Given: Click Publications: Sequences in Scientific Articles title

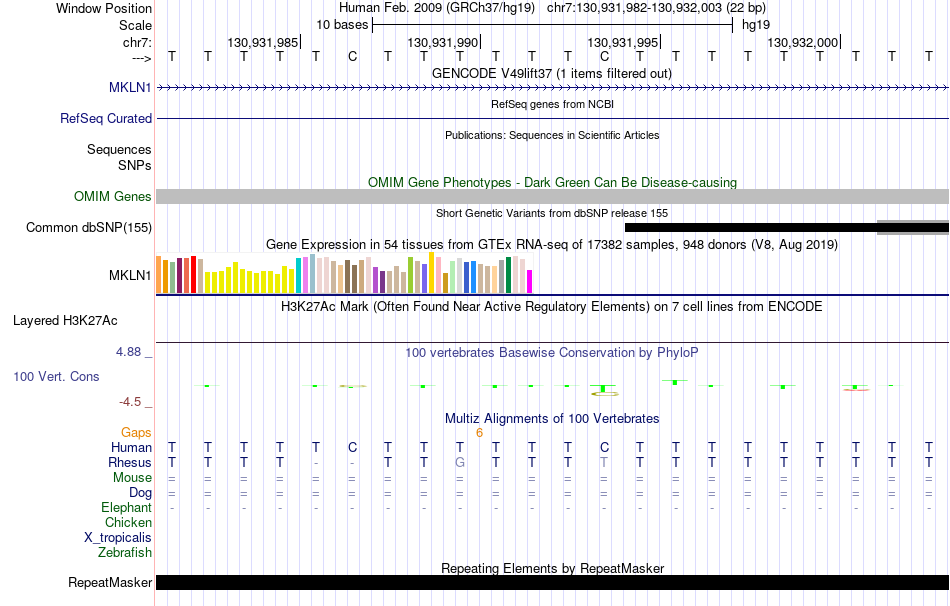Looking at the screenshot, I should point(552,135).
